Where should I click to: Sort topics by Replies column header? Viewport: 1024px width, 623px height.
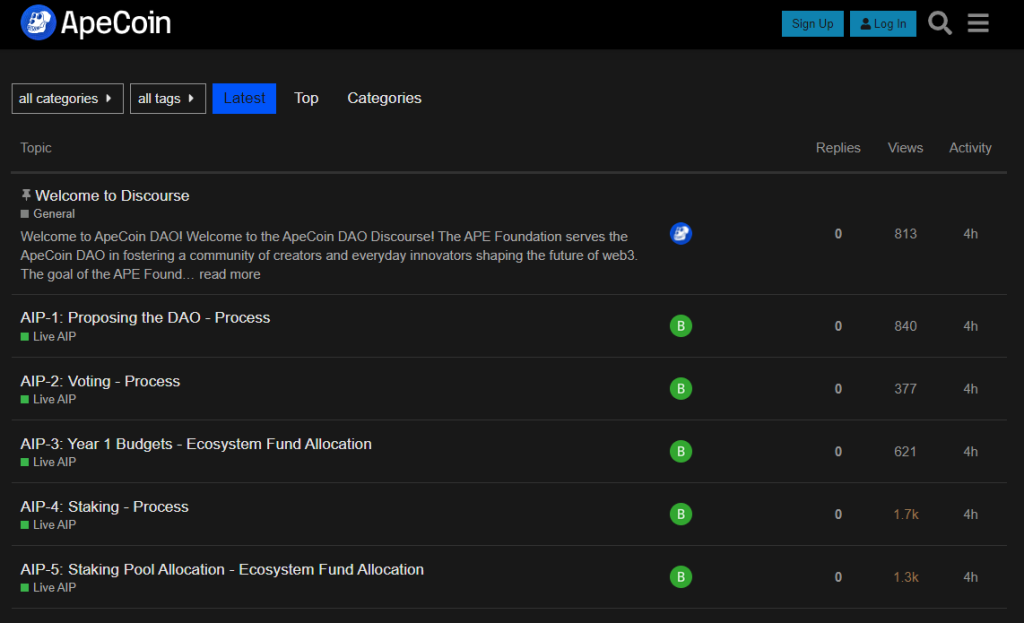838,148
